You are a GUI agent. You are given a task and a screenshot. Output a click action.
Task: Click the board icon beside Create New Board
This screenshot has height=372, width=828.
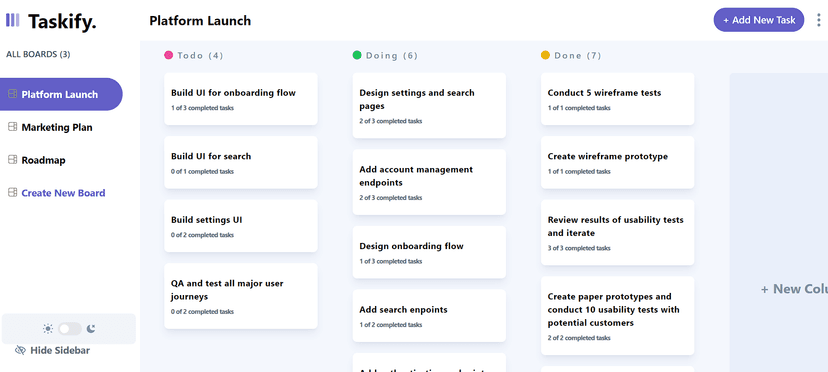12,193
